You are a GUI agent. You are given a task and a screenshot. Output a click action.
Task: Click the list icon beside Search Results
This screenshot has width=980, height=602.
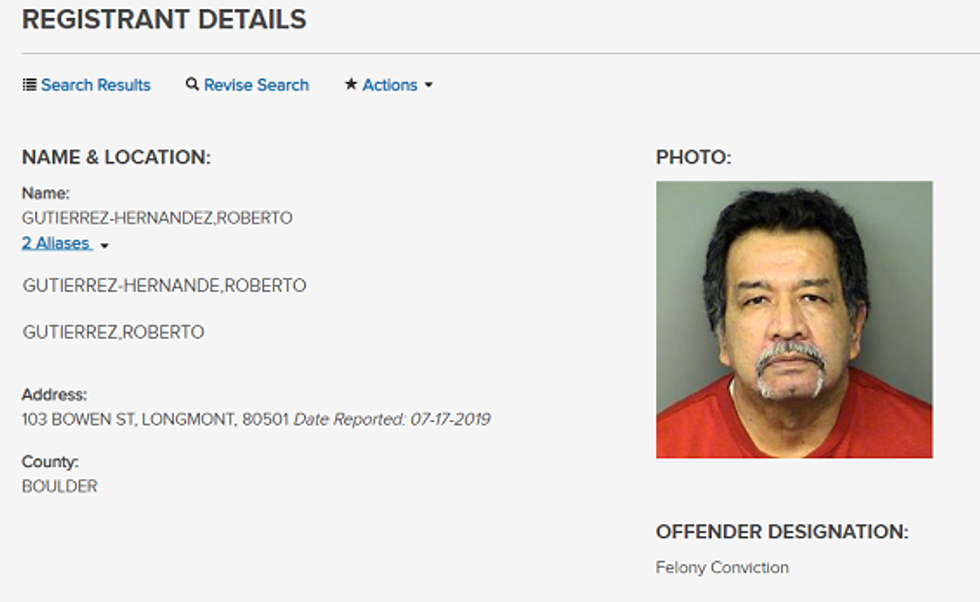29,84
